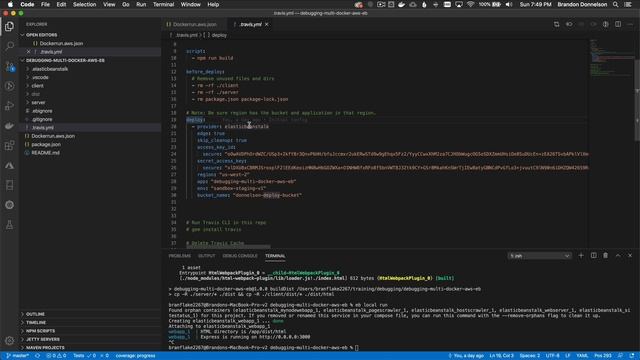Click the flask test icon in activity bar
Image resolution: width=640 pixels, height=360 pixels.
point(9,225)
